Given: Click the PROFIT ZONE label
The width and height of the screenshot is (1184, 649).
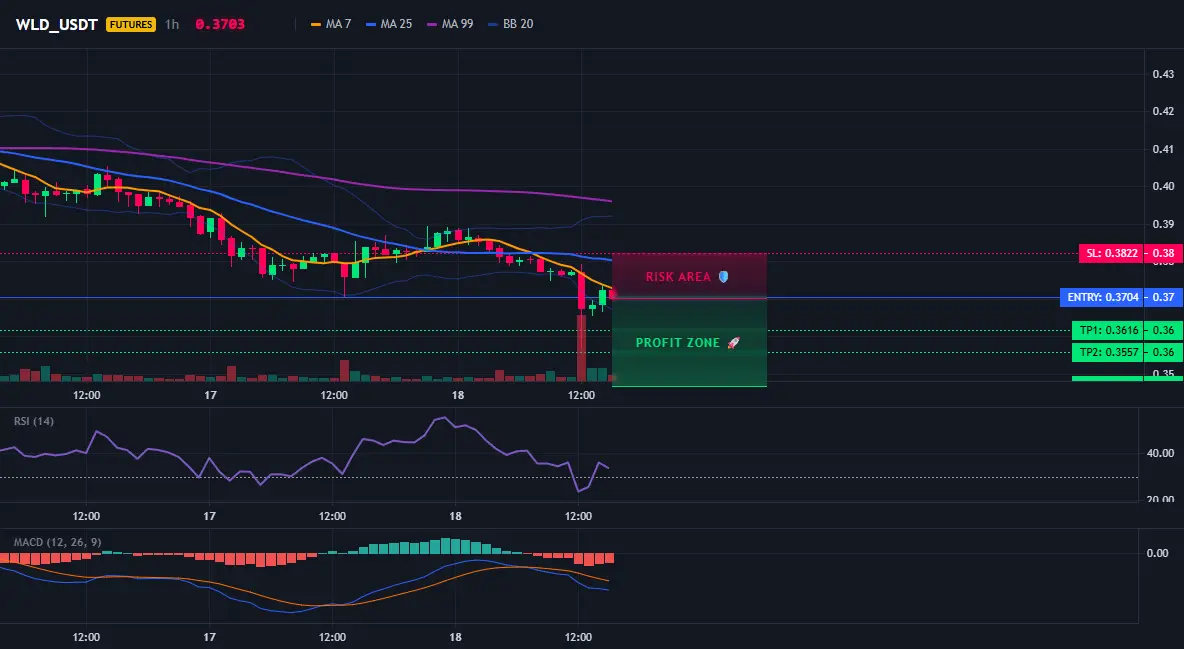Looking at the screenshot, I should 677,342.
